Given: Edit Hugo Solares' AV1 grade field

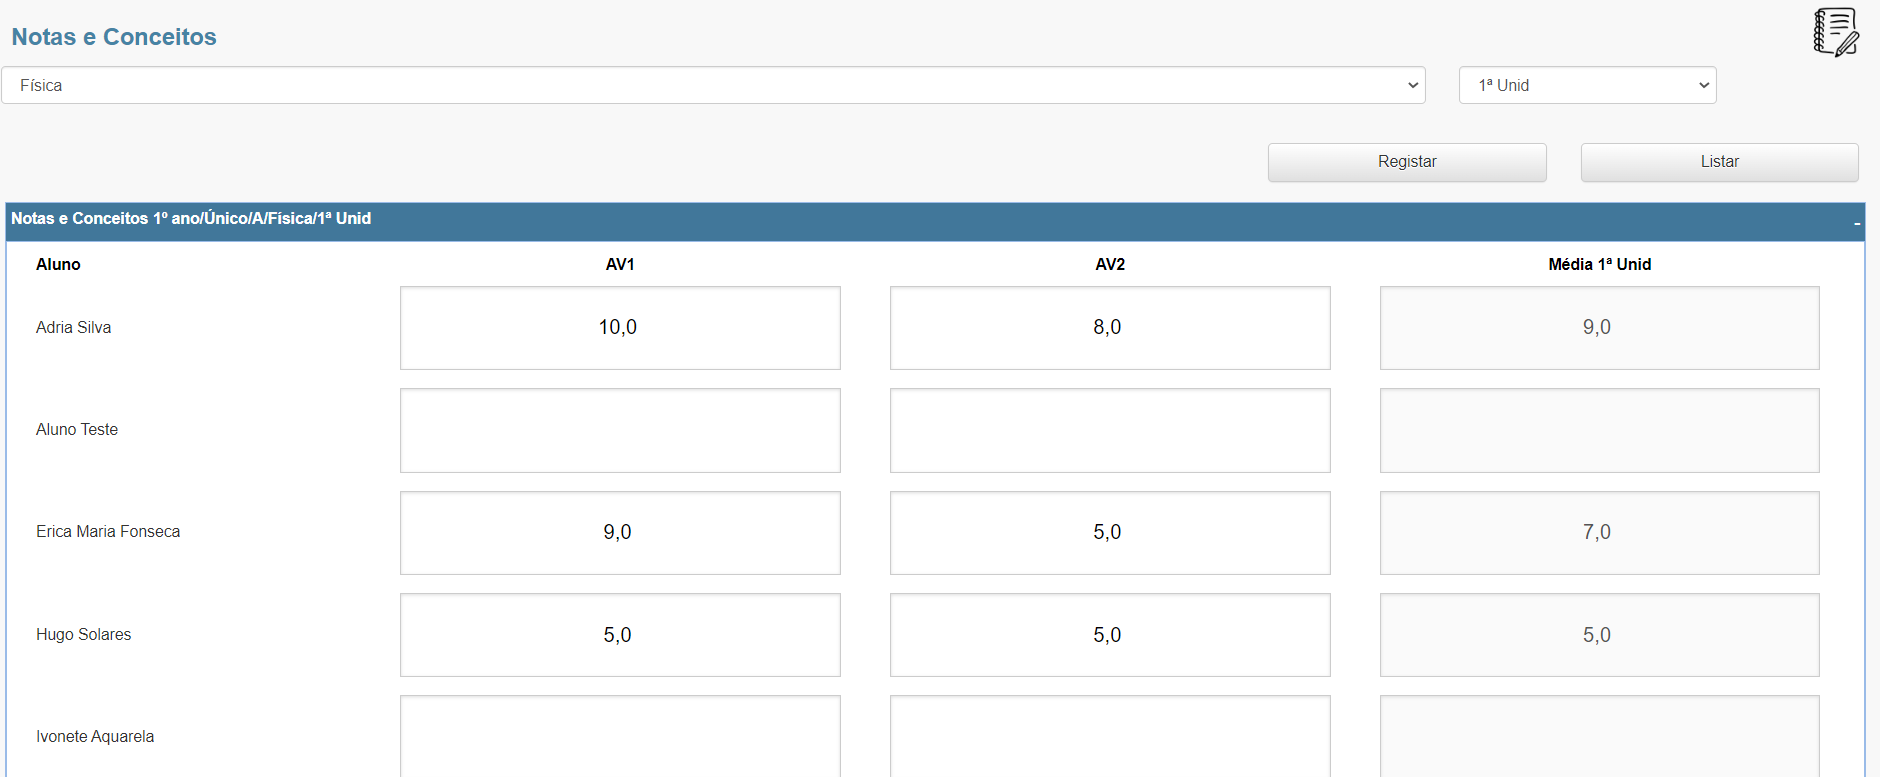Looking at the screenshot, I should (x=620, y=635).
